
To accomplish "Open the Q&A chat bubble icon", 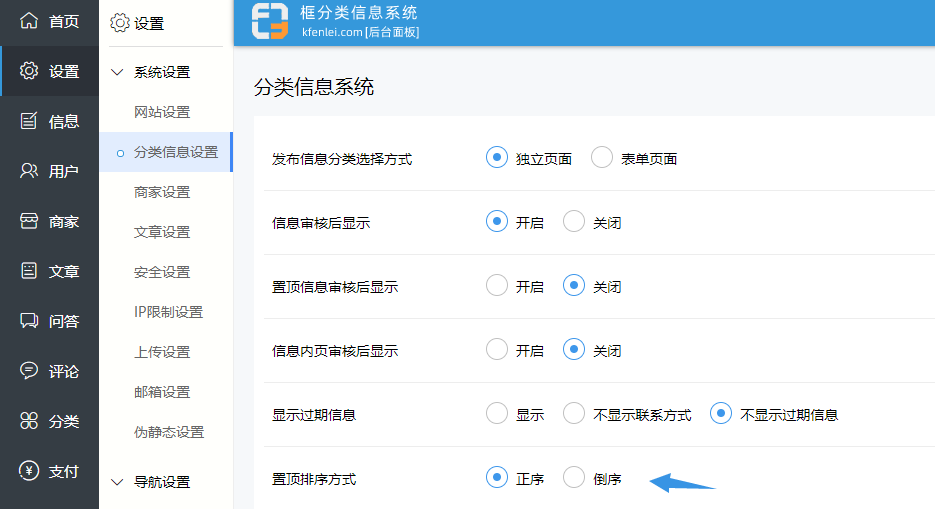I will [29, 321].
